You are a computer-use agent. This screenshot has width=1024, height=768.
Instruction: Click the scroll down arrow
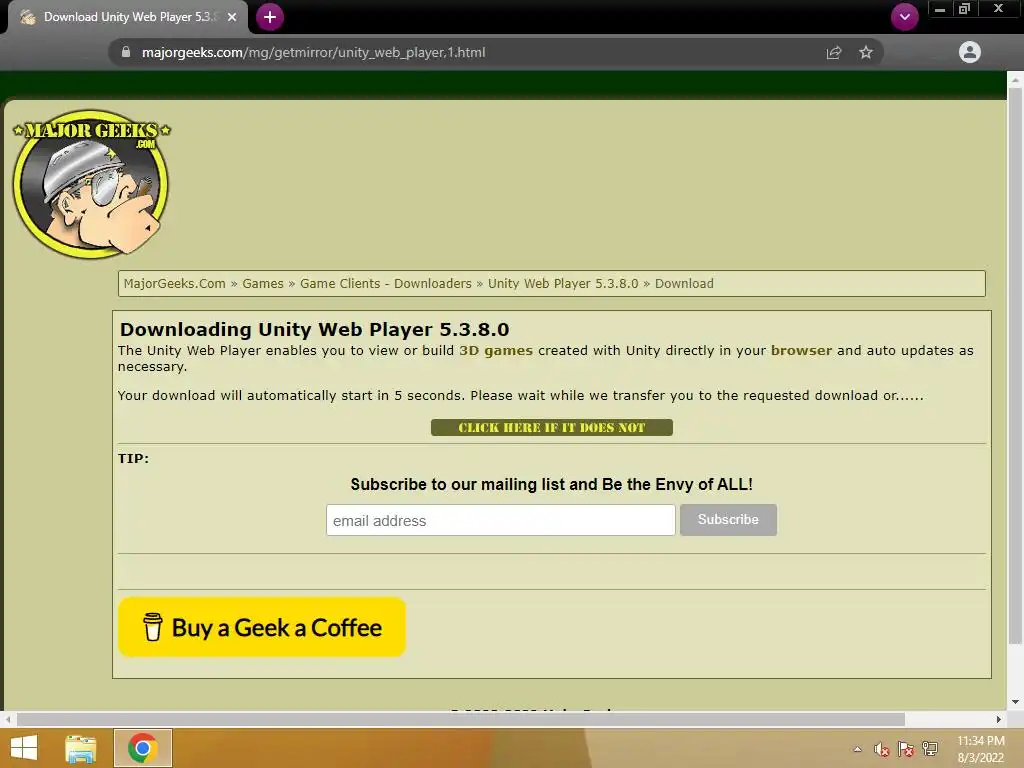(1015, 702)
